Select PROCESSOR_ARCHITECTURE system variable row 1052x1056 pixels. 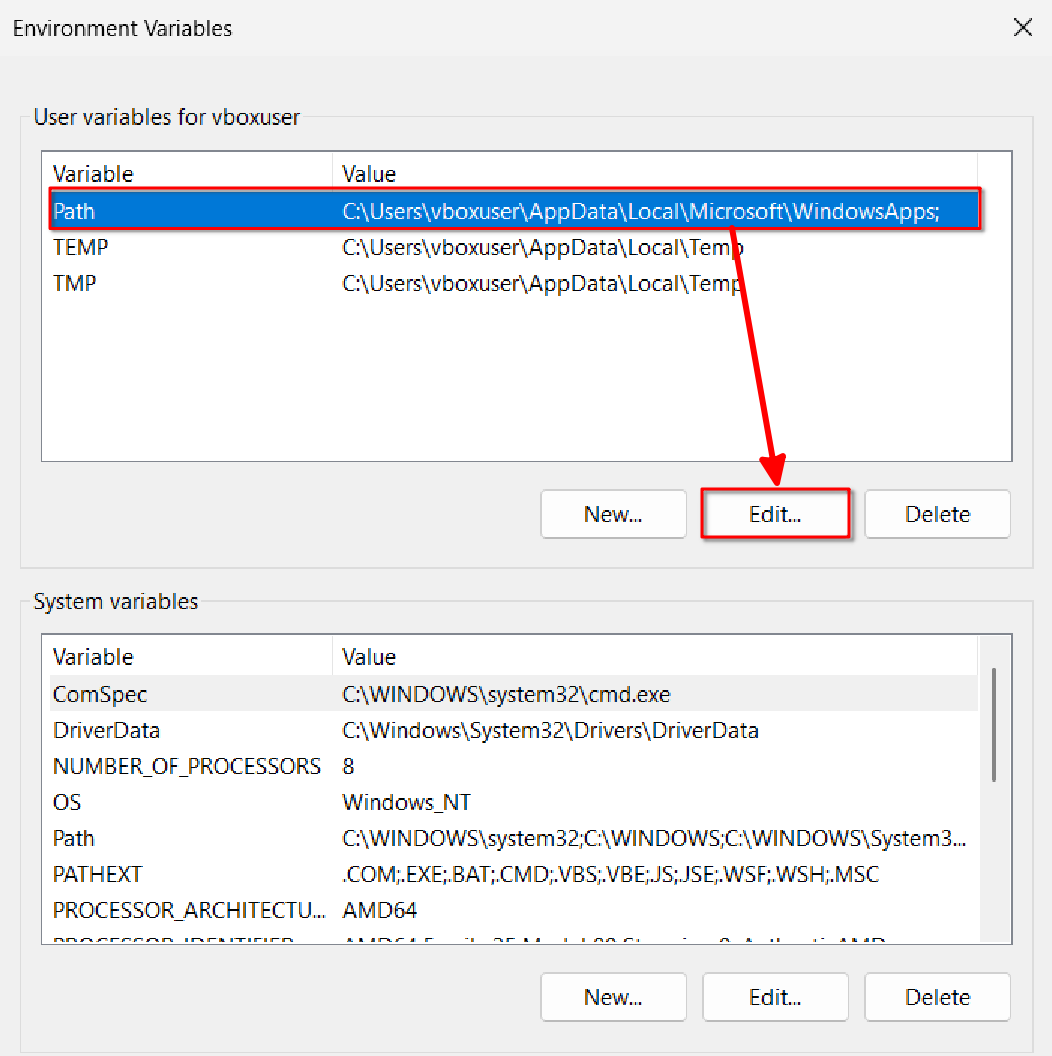tap(188, 910)
